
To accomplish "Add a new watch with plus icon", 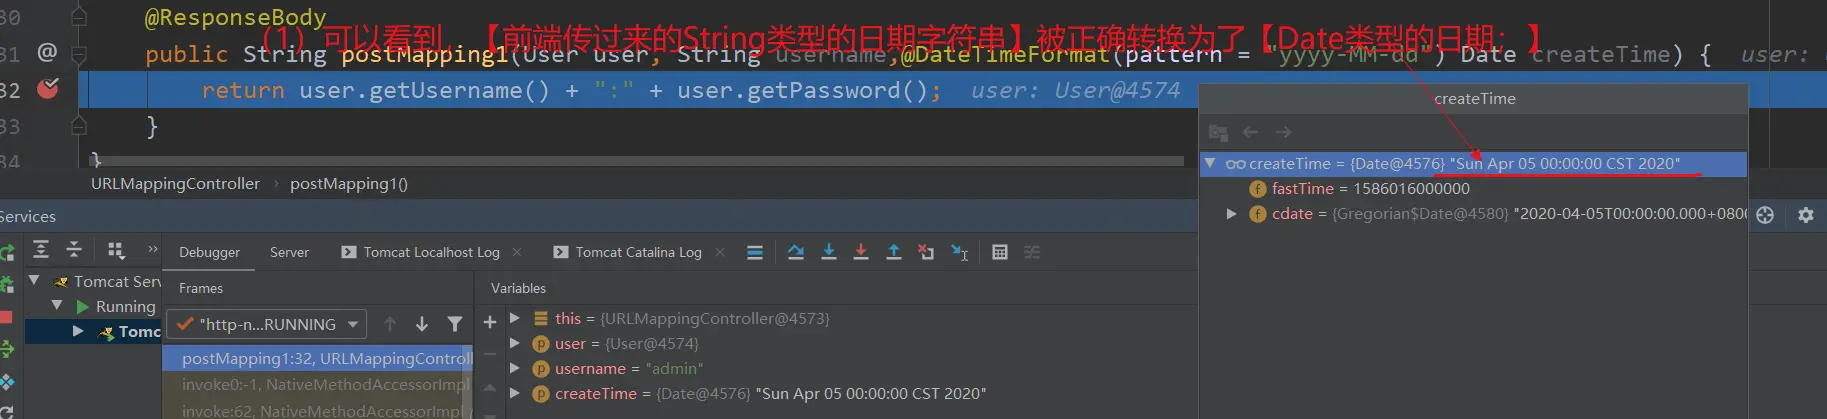I will 490,322.
